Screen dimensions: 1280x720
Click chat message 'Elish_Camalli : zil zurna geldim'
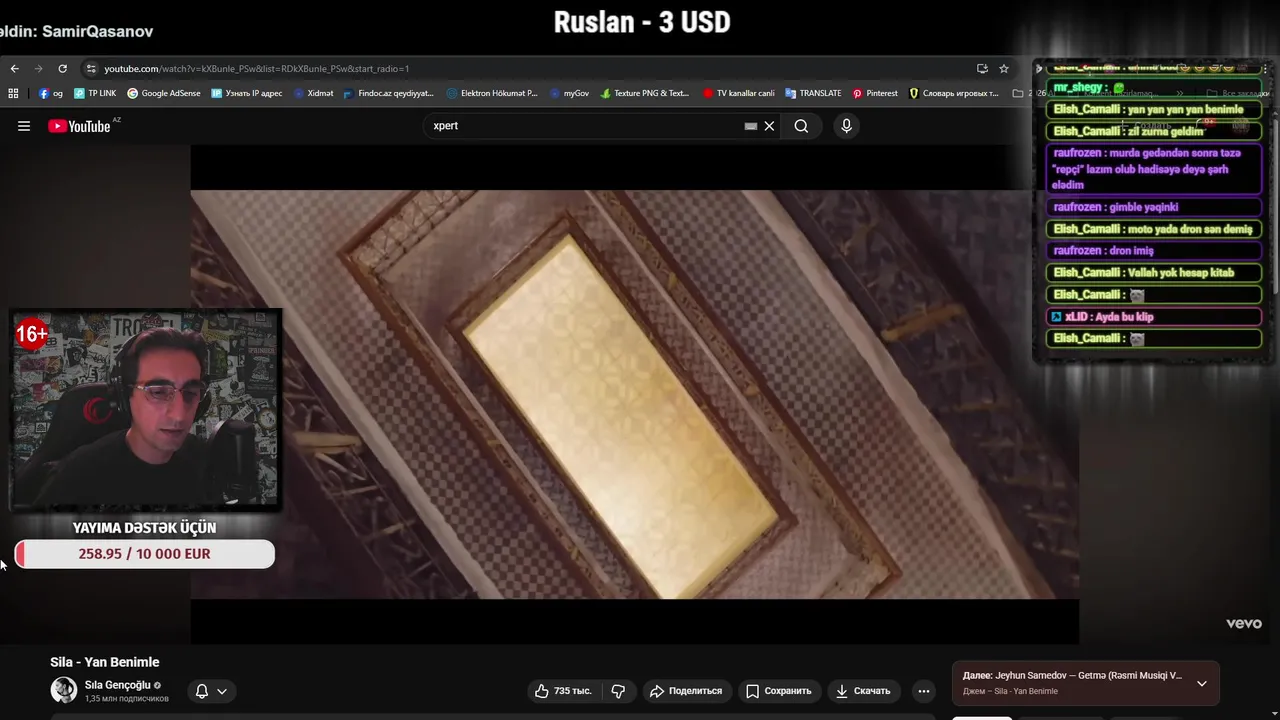(x=1152, y=131)
